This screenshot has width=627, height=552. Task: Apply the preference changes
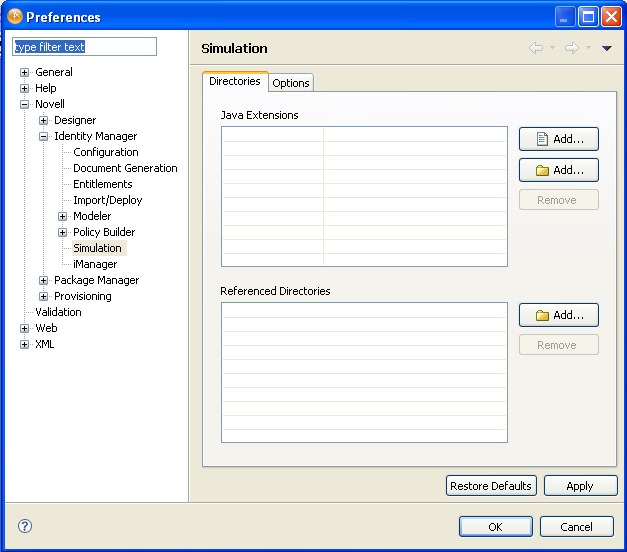click(580, 486)
